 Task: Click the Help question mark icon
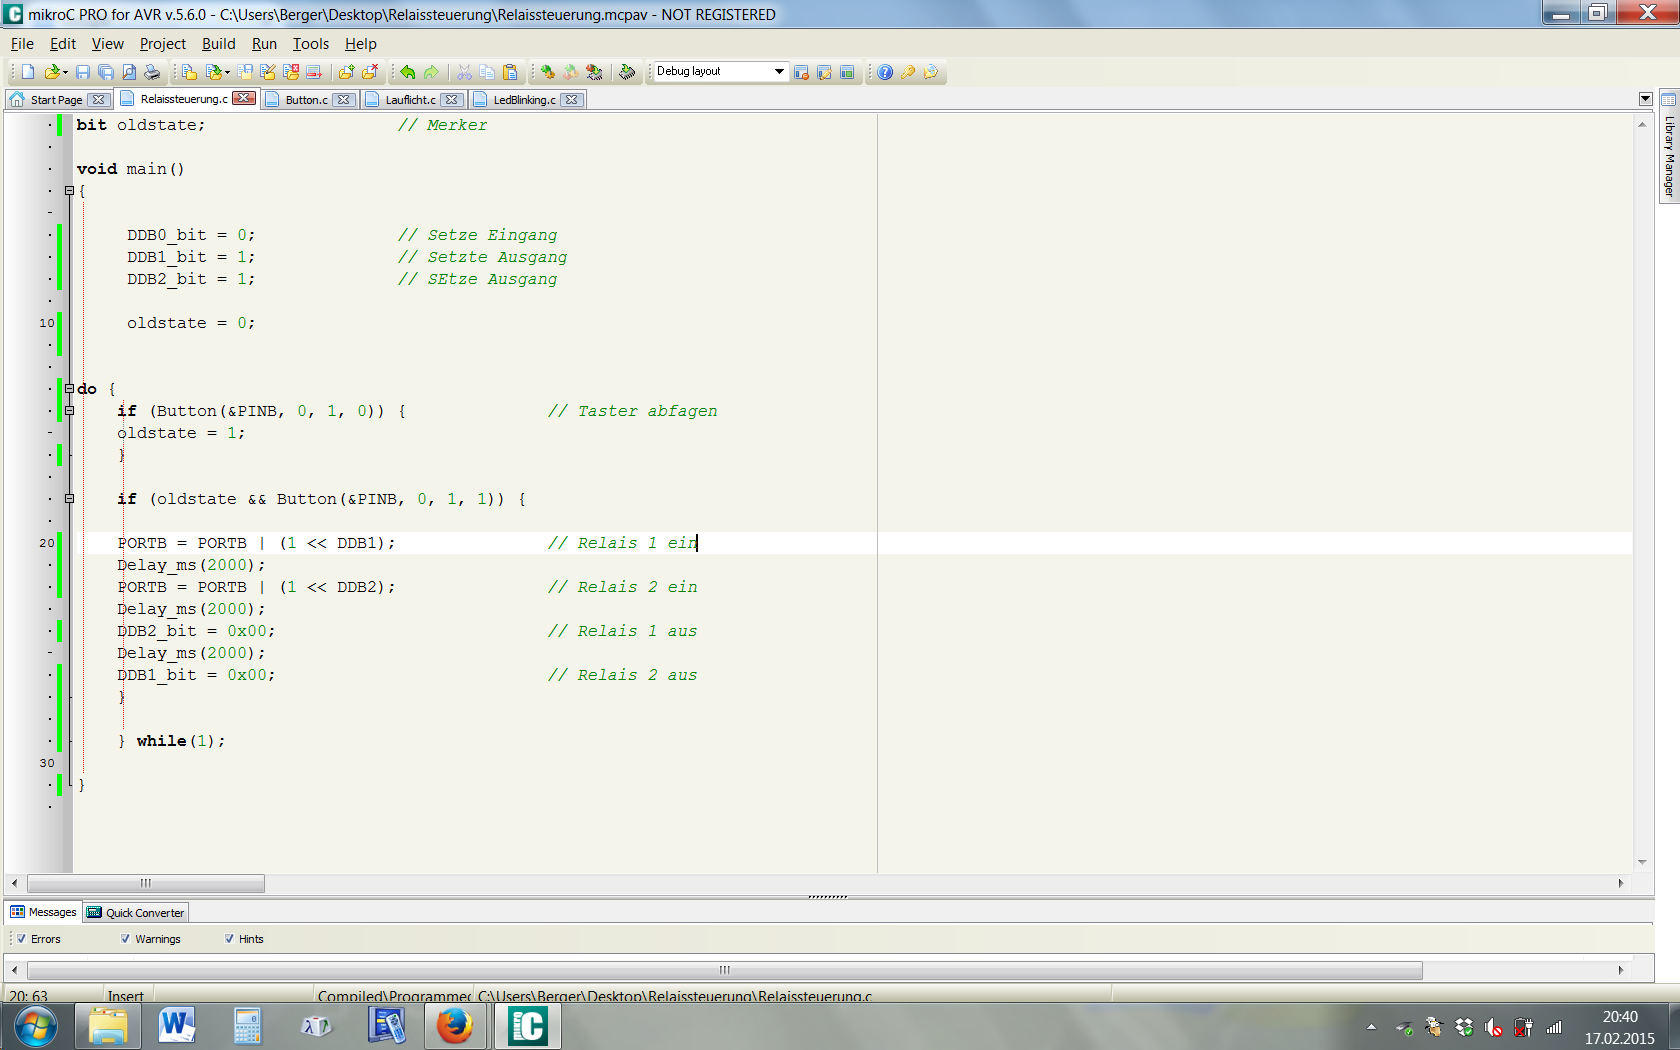coord(885,72)
